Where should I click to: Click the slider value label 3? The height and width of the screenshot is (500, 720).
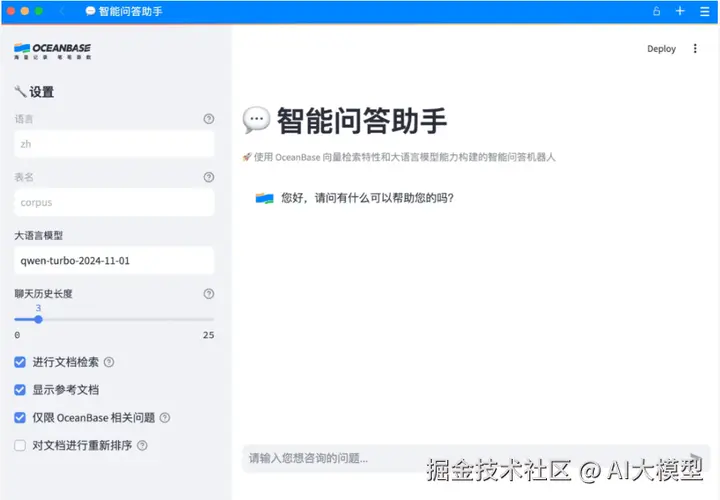coord(38,308)
